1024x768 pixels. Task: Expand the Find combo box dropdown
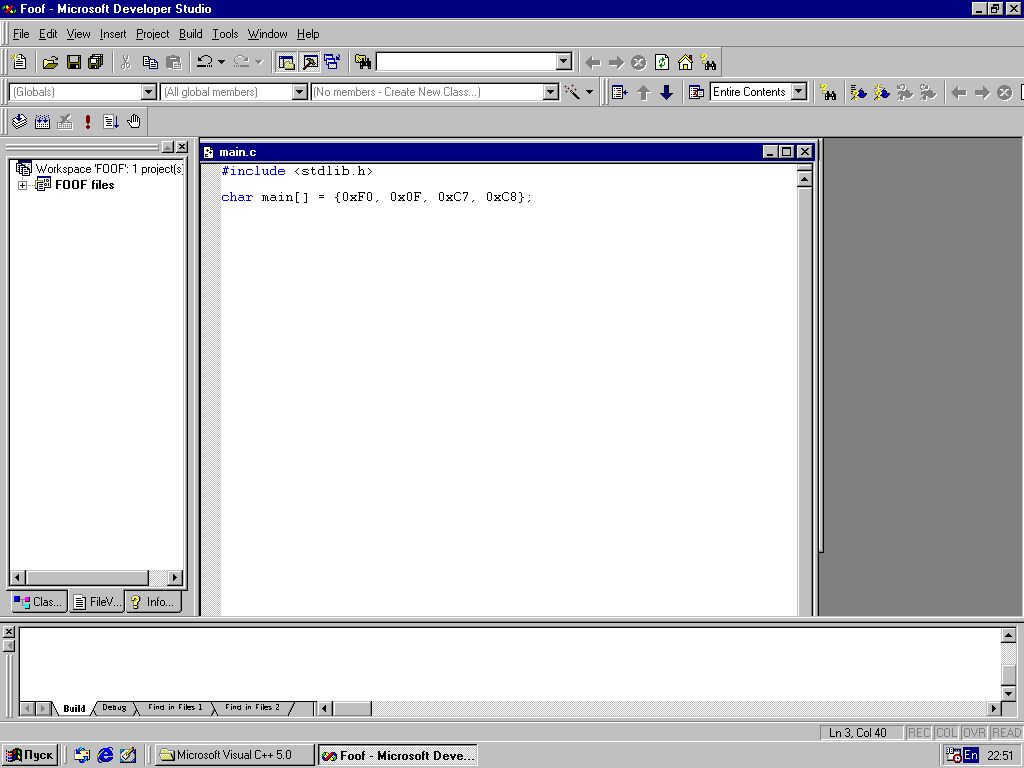pos(564,62)
